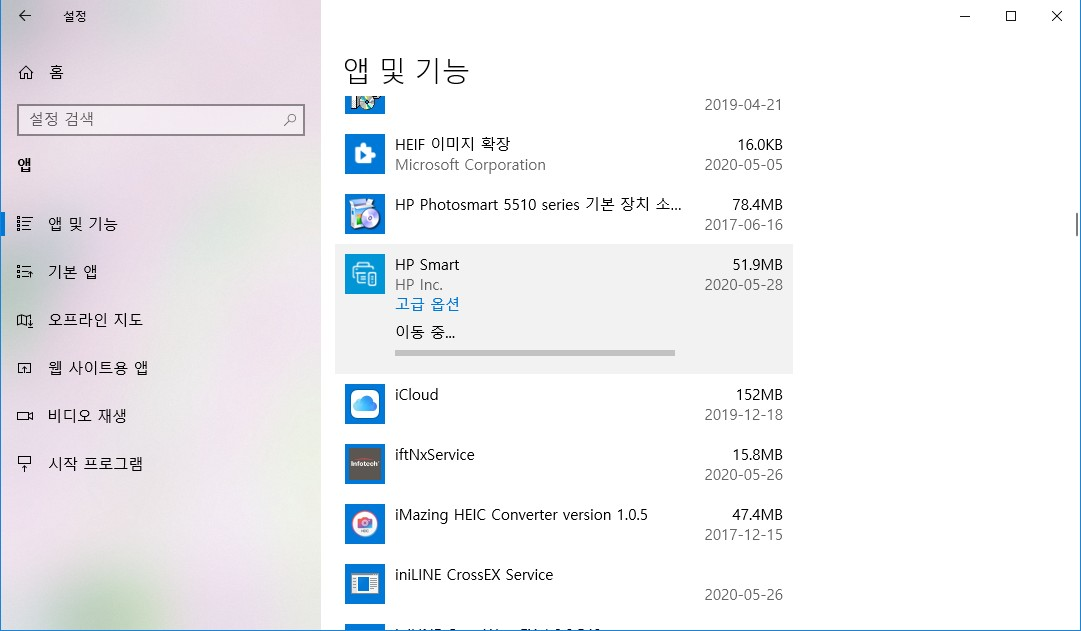This screenshot has height=631, width=1081.
Task: Open the 홈 home icon
Action: (26, 72)
